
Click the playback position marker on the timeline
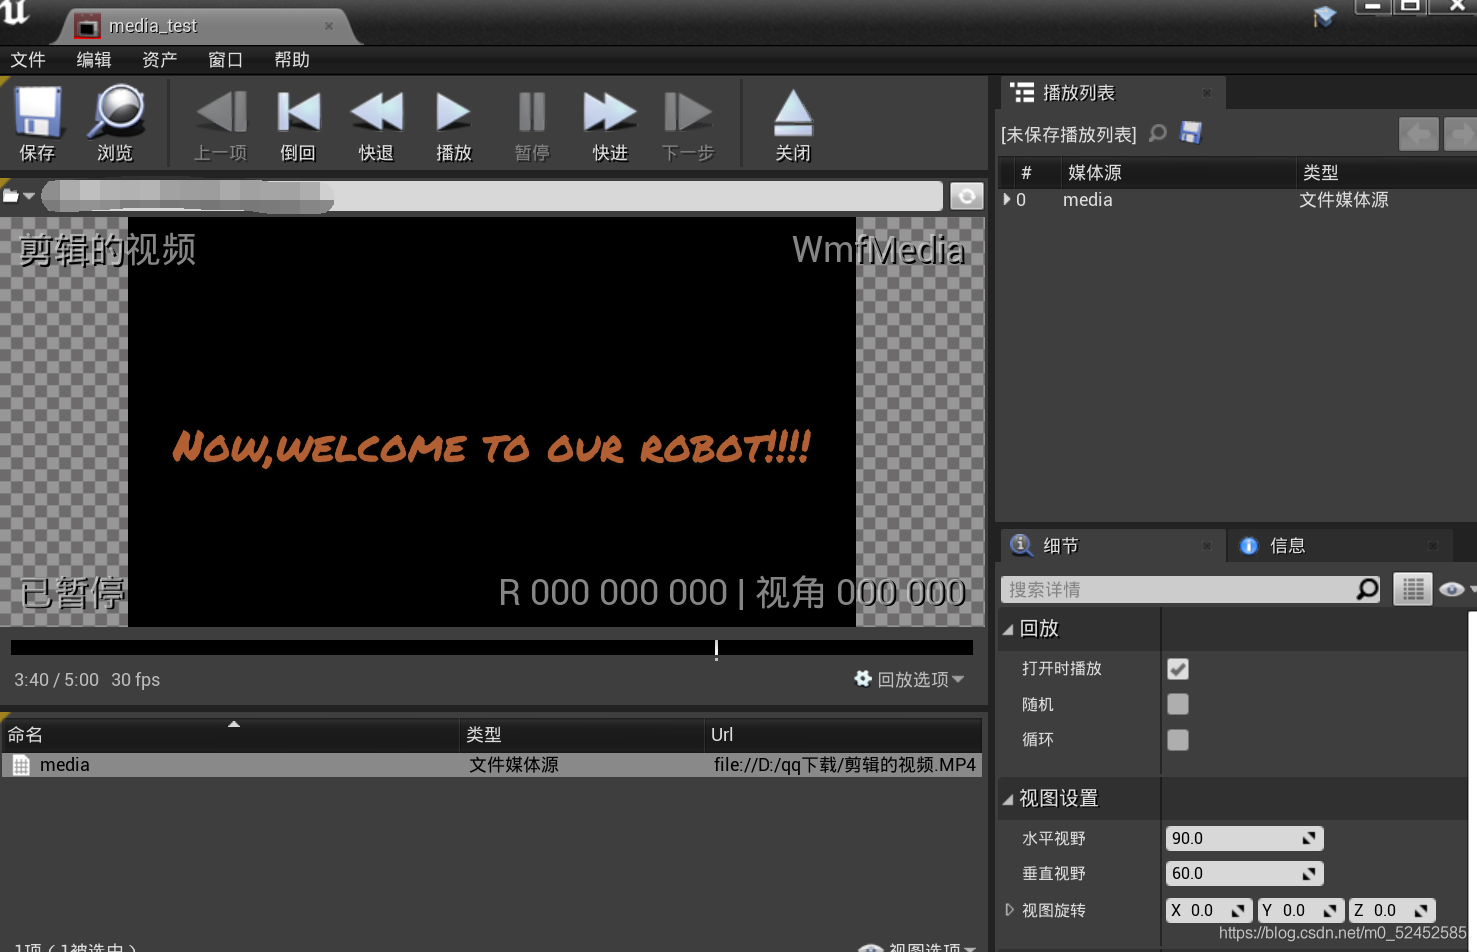point(716,649)
